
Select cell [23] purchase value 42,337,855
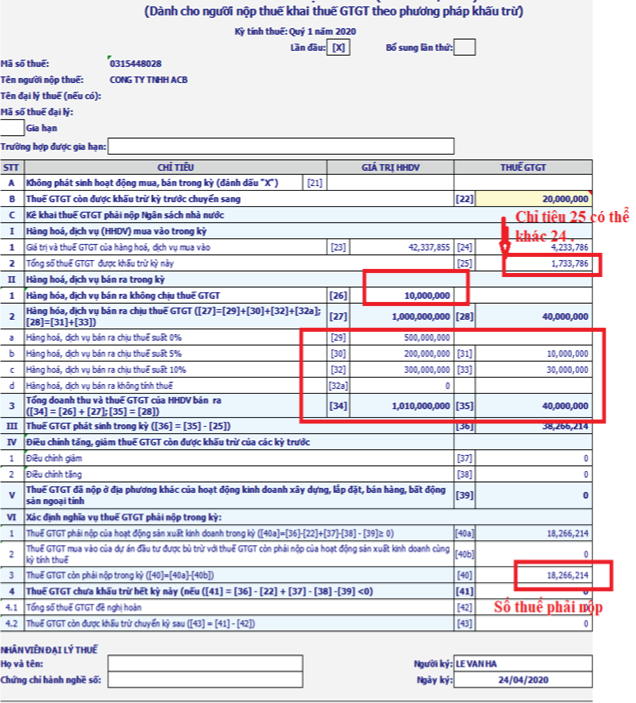pyautogui.click(x=408, y=246)
